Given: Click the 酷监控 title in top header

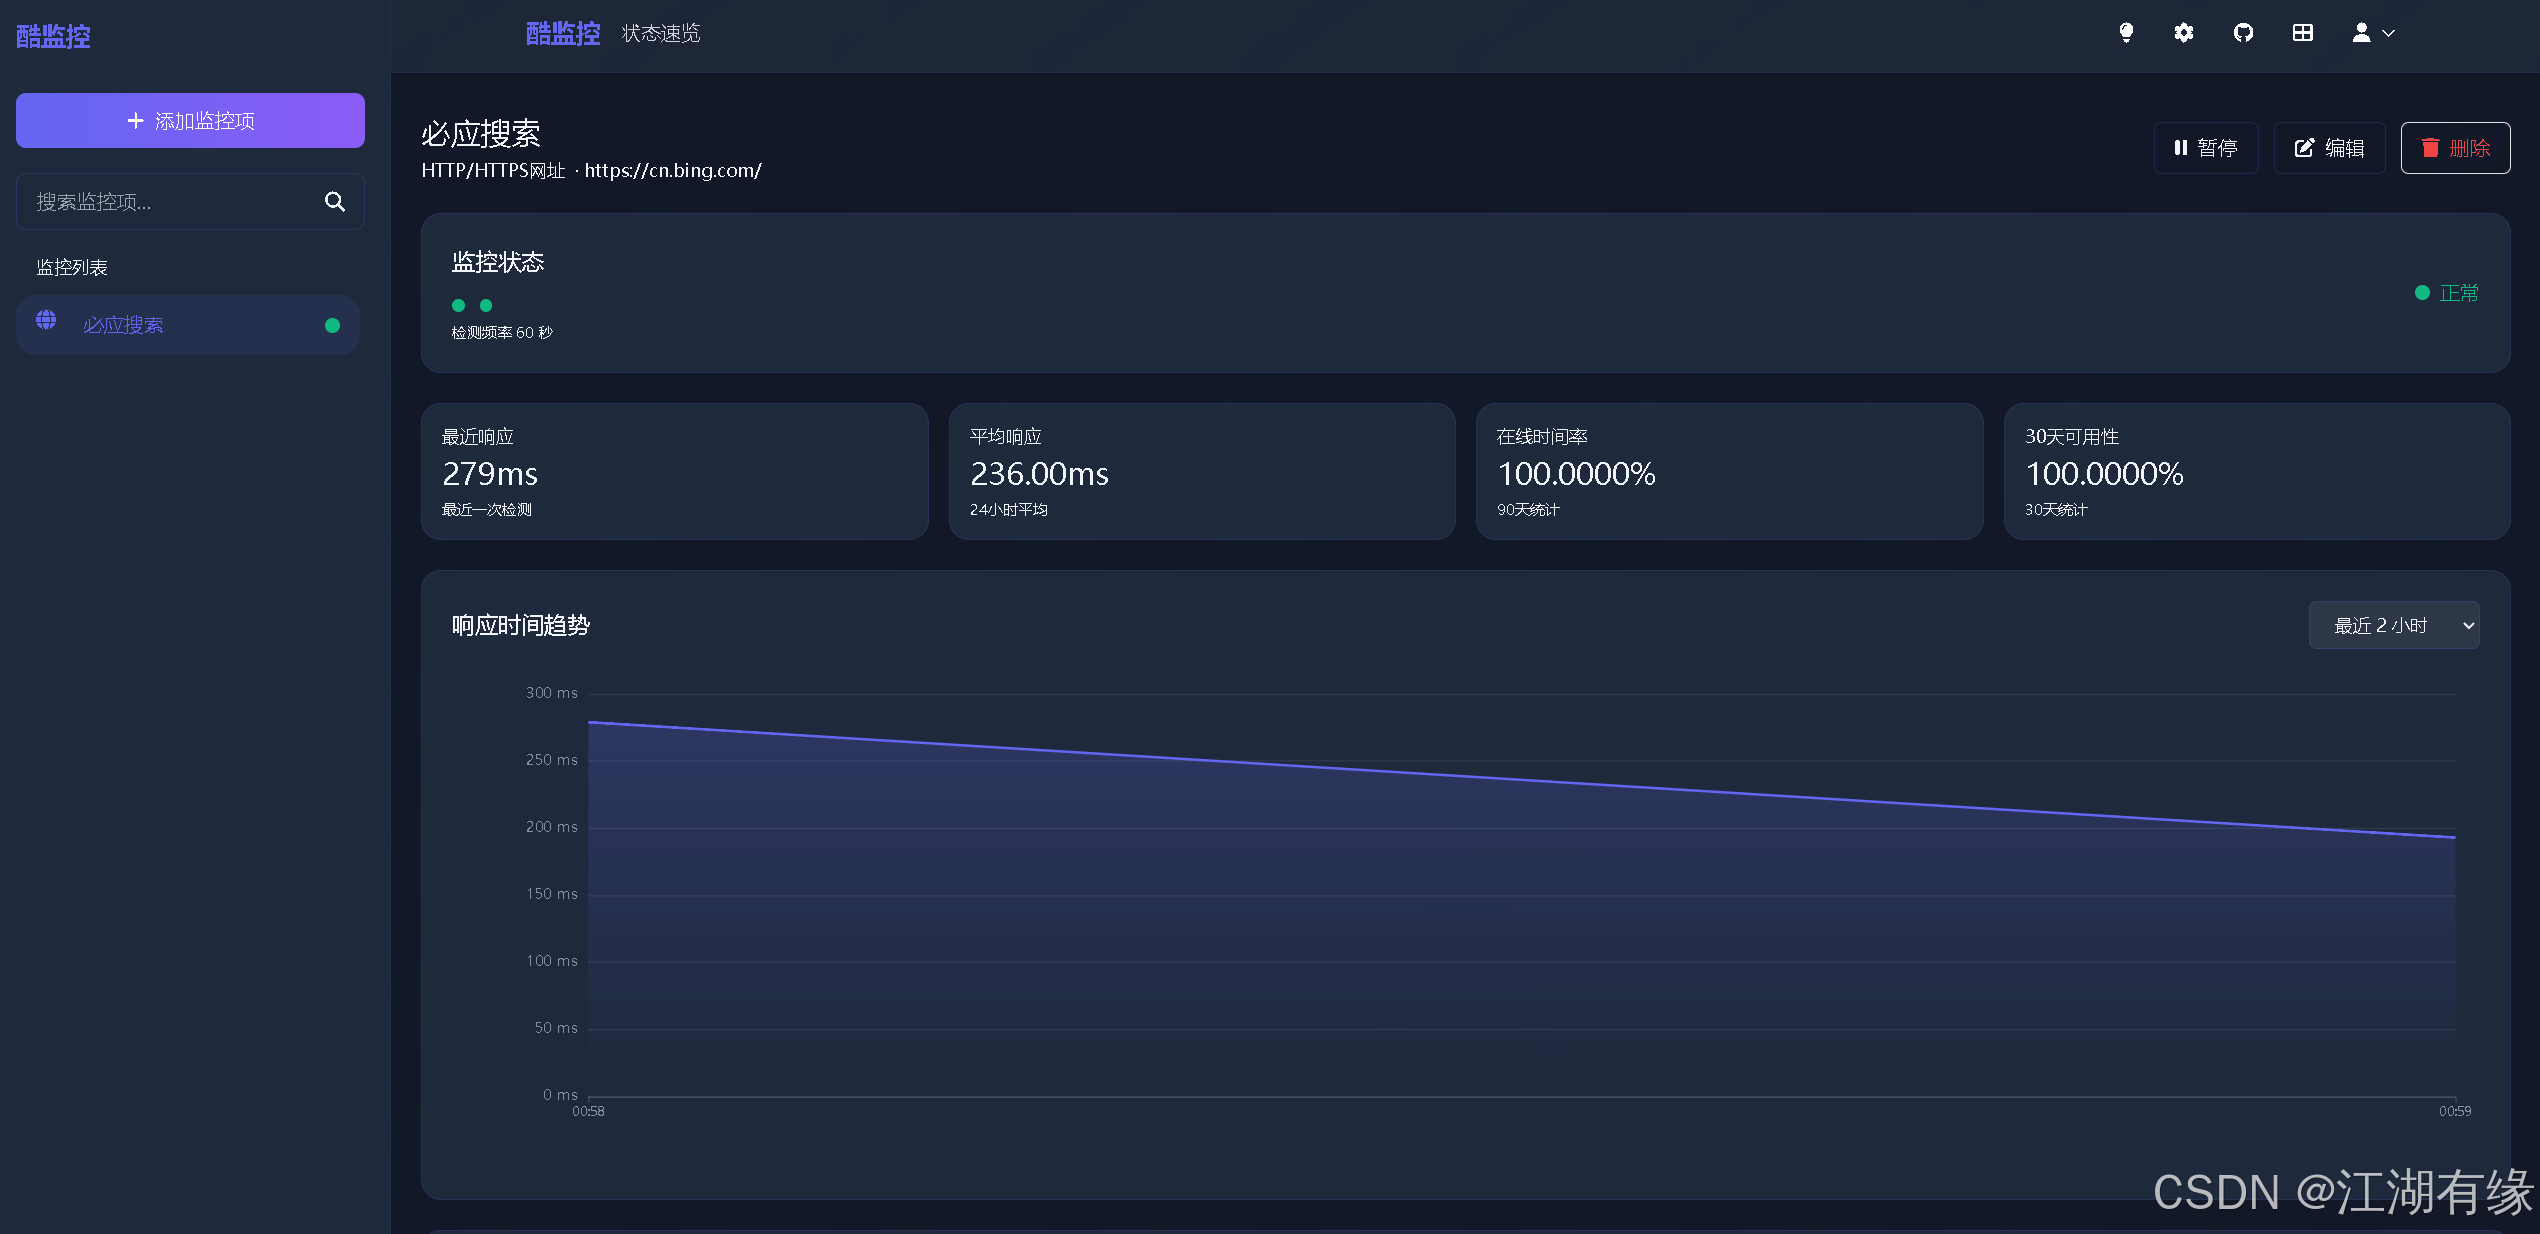Looking at the screenshot, I should point(563,34).
